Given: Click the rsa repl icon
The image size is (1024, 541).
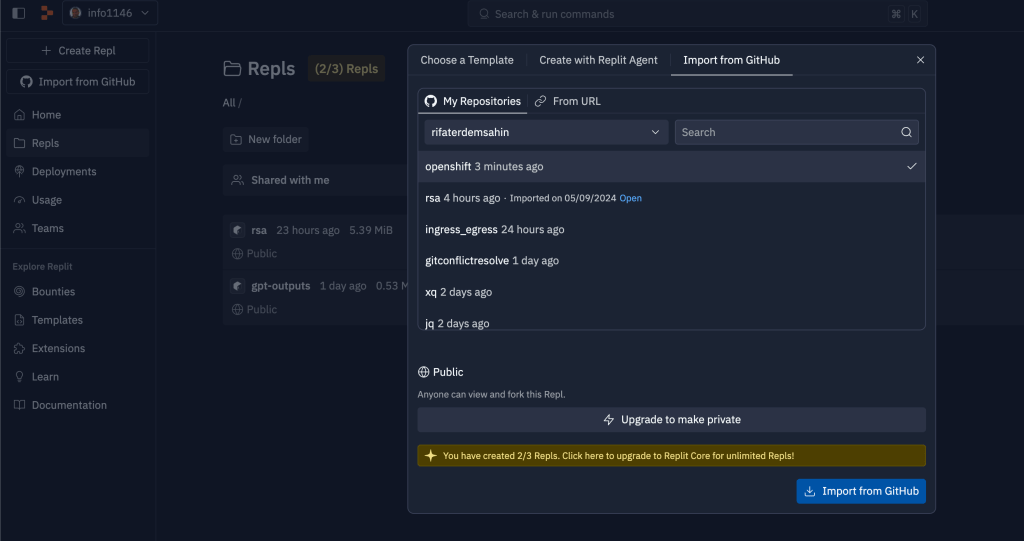Looking at the screenshot, I should point(238,230).
